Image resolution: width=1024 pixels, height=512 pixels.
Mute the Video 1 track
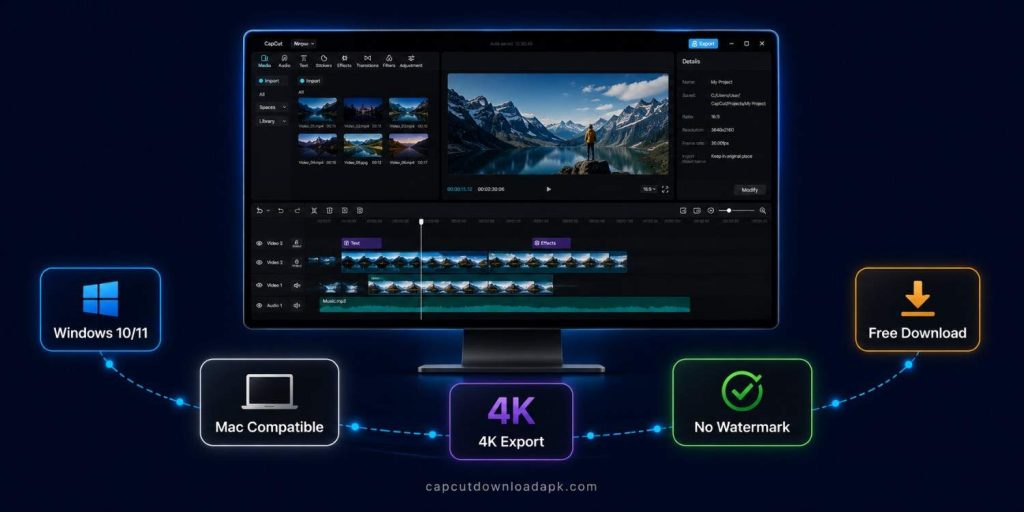pos(296,285)
